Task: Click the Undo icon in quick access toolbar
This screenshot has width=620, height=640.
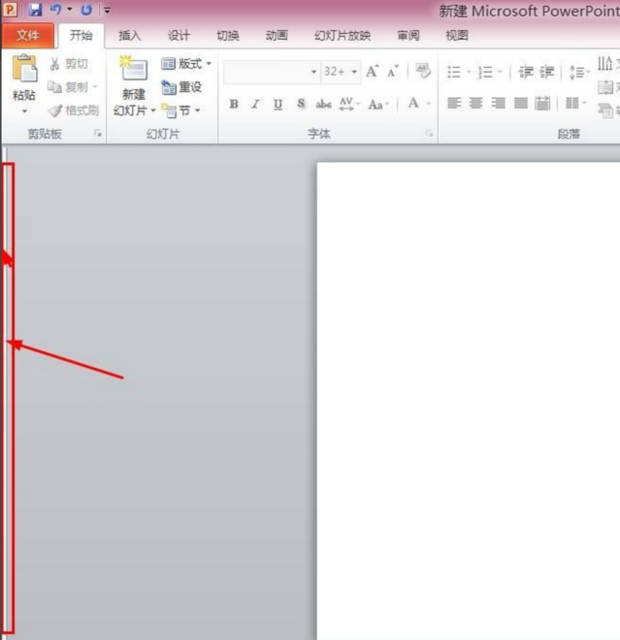Action: (58, 10)
